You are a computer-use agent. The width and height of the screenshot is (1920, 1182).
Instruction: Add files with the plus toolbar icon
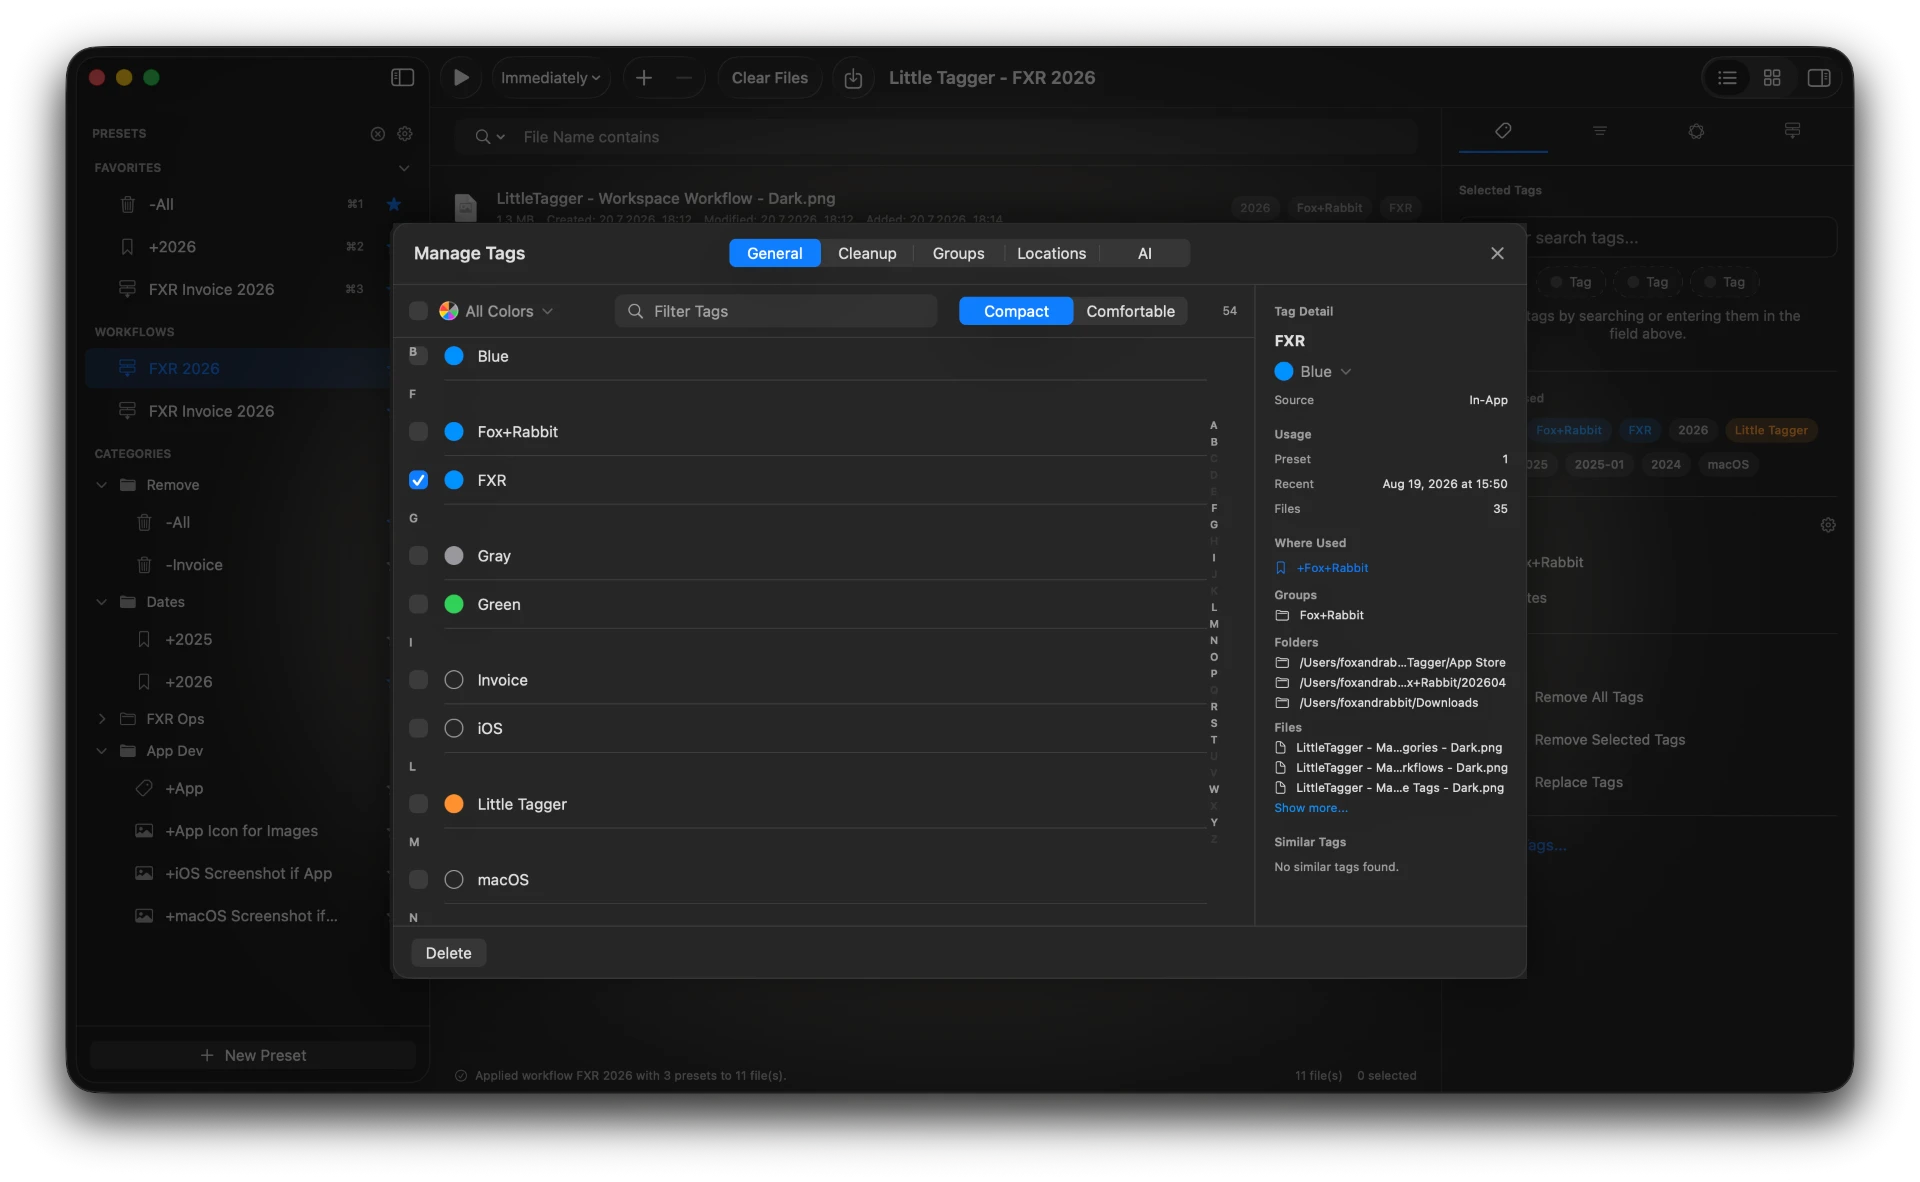[644, 77]
